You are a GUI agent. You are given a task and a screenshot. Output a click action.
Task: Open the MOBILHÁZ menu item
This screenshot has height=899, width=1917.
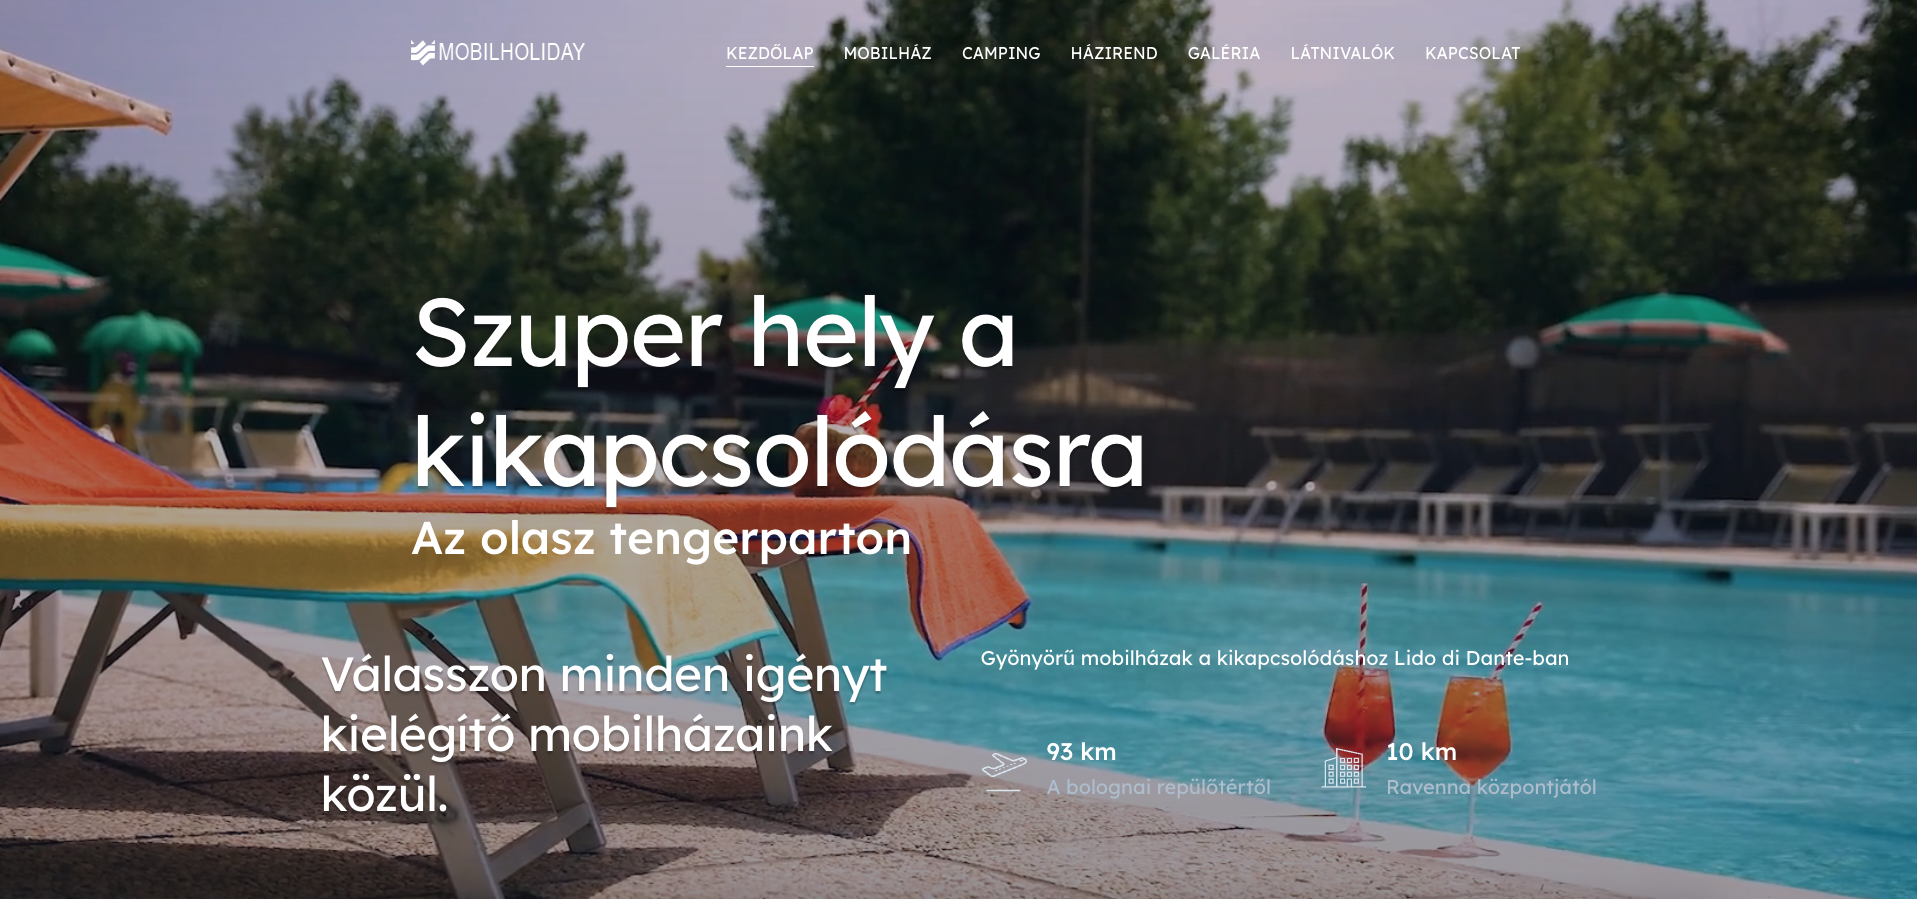point(888,53)
